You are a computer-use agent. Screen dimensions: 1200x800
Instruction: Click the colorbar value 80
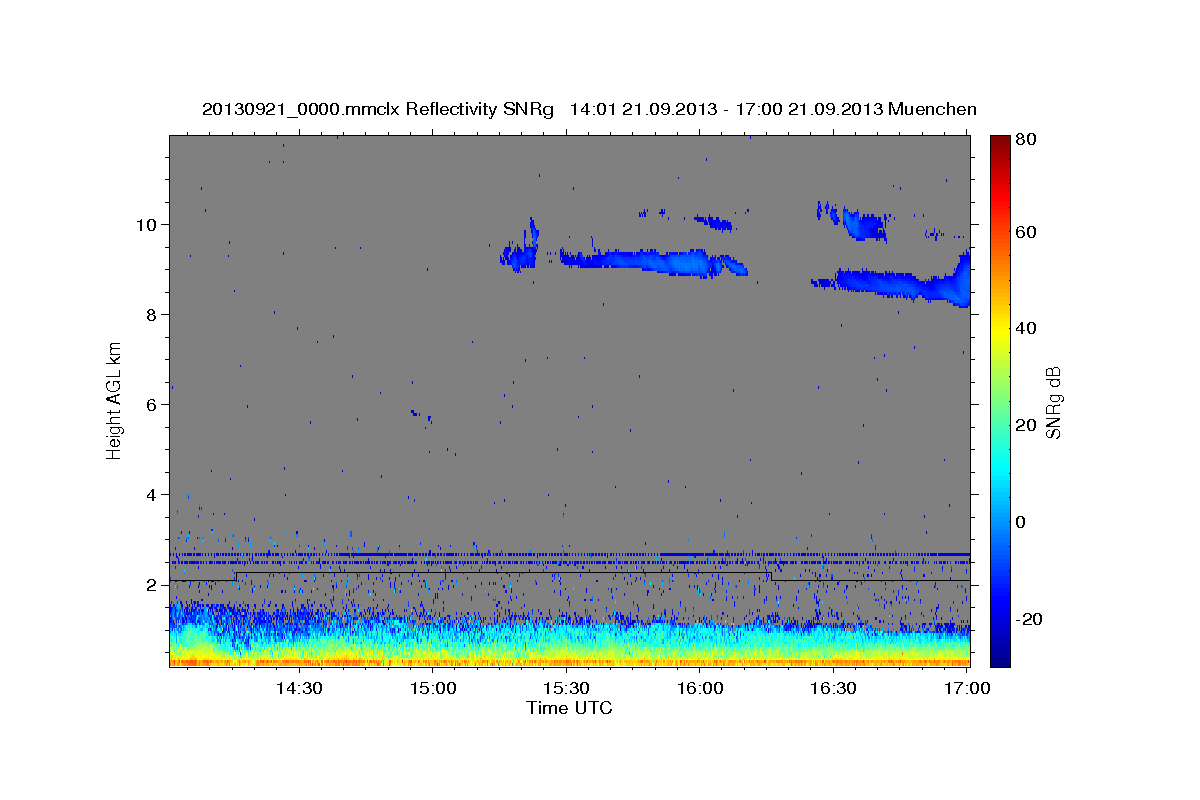point(1028,140)
